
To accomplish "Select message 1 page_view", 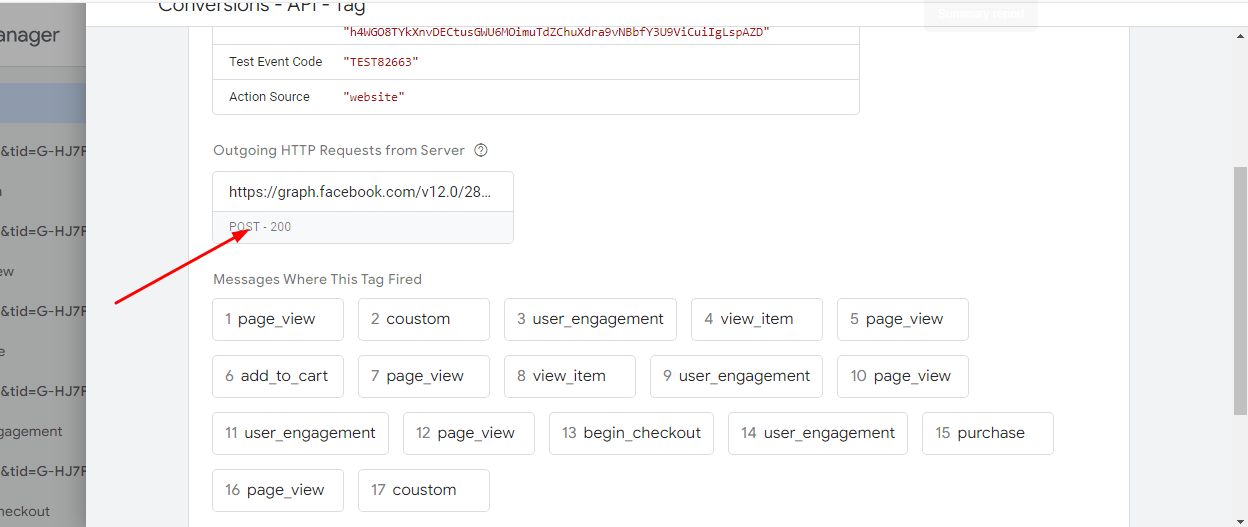I will [x=277, y=319].
